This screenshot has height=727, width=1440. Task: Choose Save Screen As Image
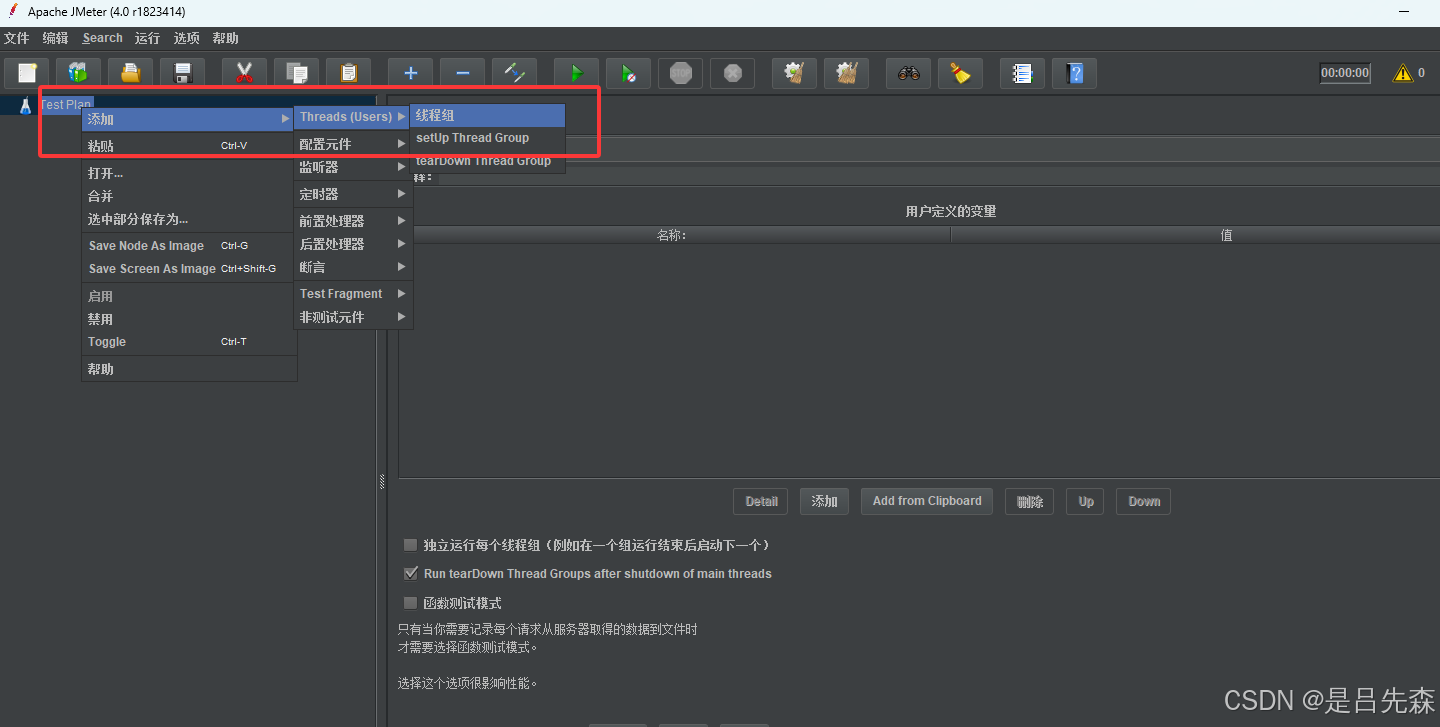pyautogui.click(x=189, y=269)
